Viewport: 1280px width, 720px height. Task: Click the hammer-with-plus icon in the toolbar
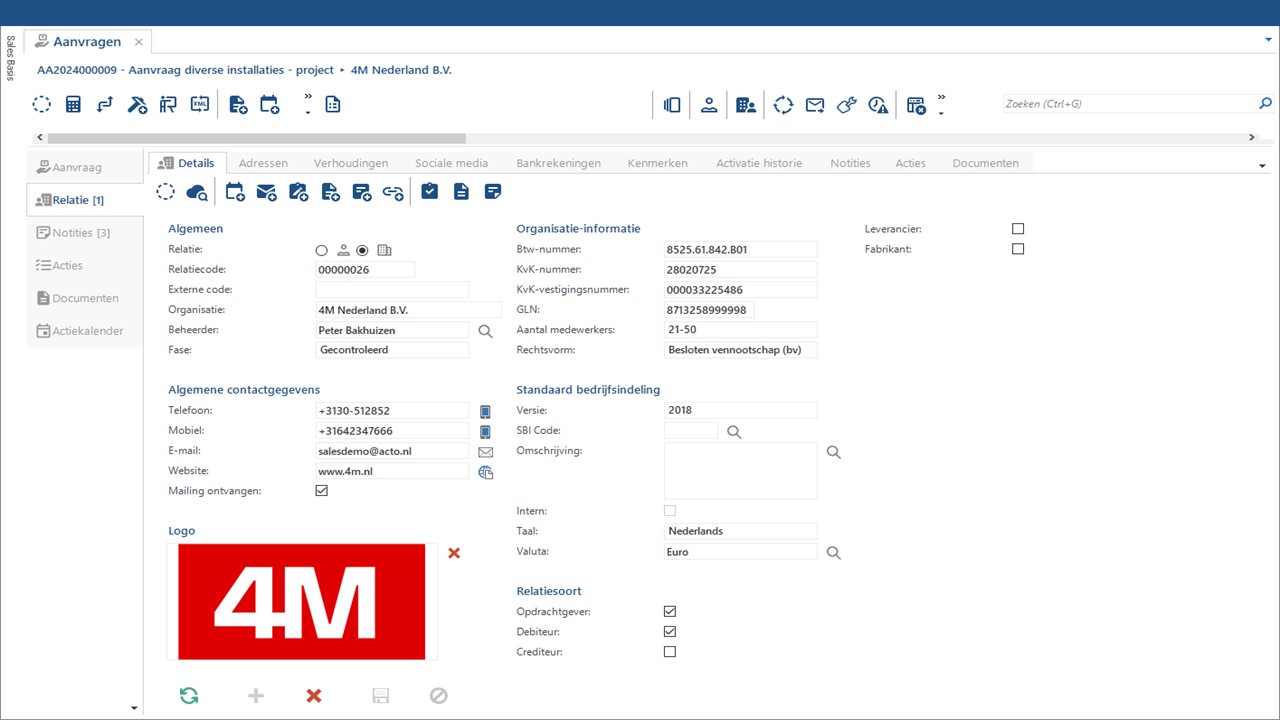[137, 104]
